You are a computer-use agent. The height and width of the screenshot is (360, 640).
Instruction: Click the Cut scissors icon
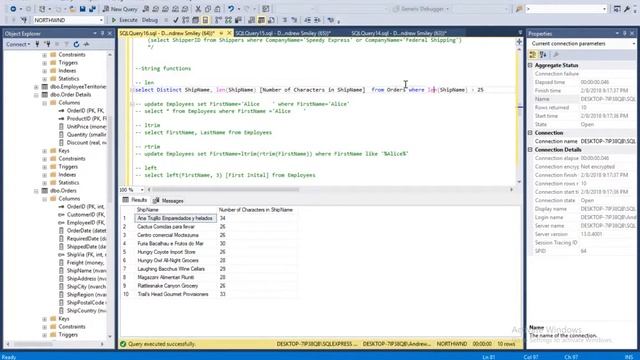pos(198,9)
